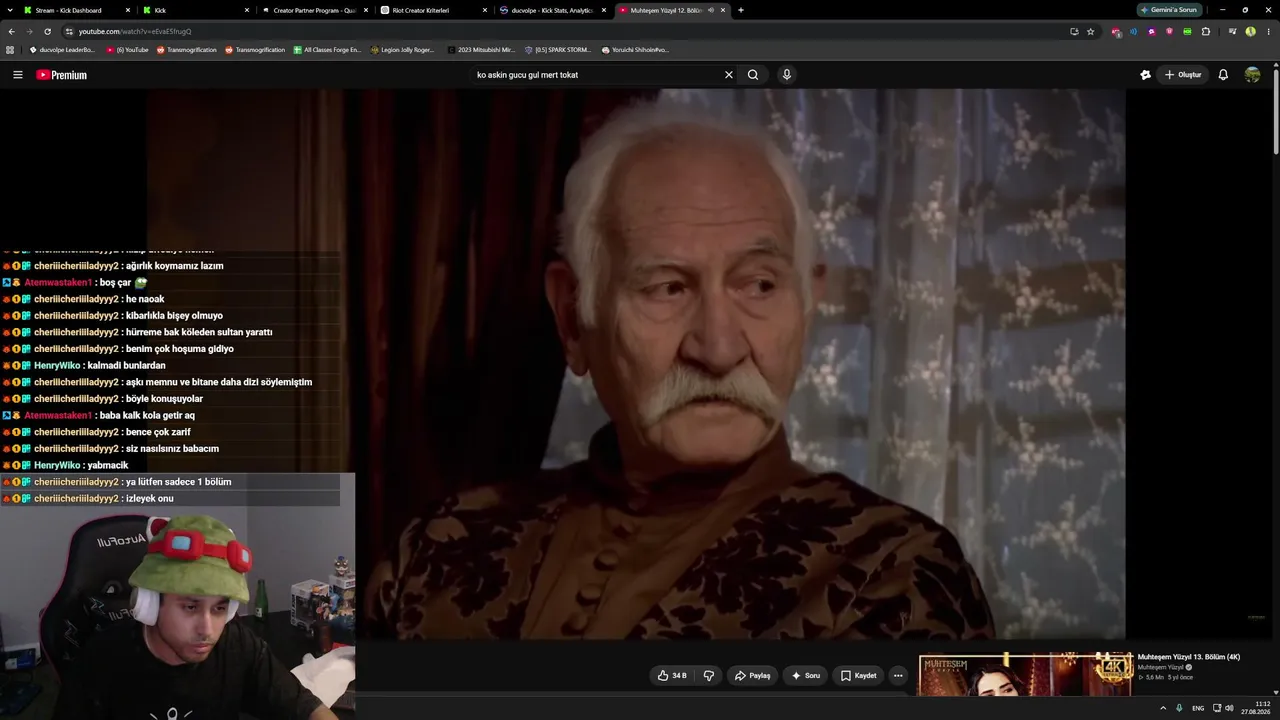Viewport: 1280px width, 720px height.
Task: Switch to ducvolpe Kick Stats tab
Action: click(x=552, y=10)
